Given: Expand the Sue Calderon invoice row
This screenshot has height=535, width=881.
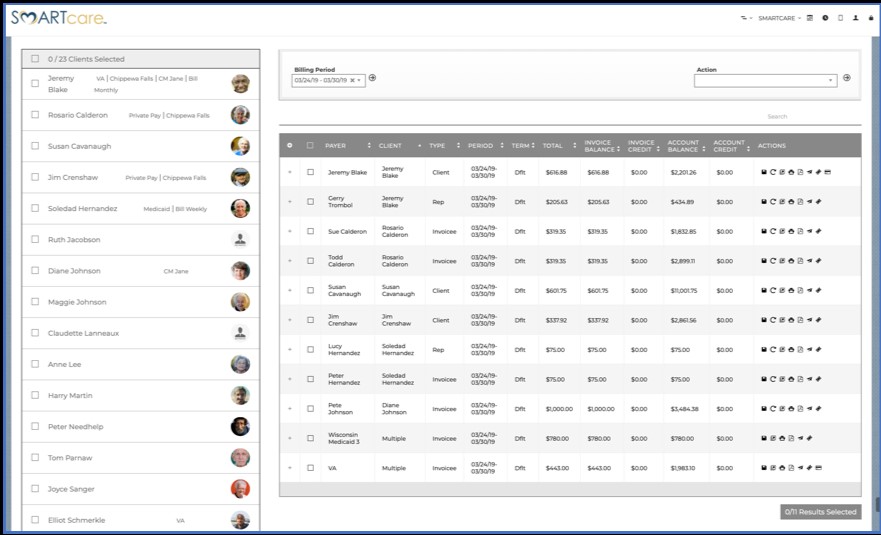Looking at the screenshot, I should click(x=289, y=232).
